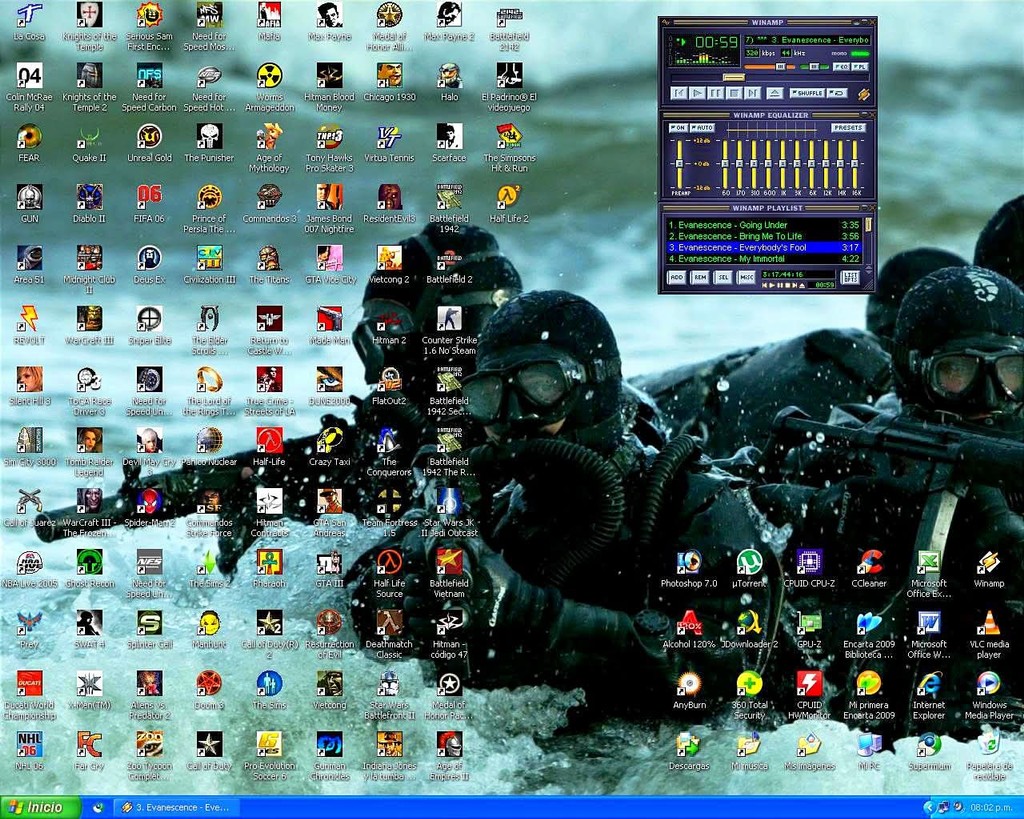Open the FIFA 06 desktop shortcut
1024x819 pixels.
coord(149,197)
